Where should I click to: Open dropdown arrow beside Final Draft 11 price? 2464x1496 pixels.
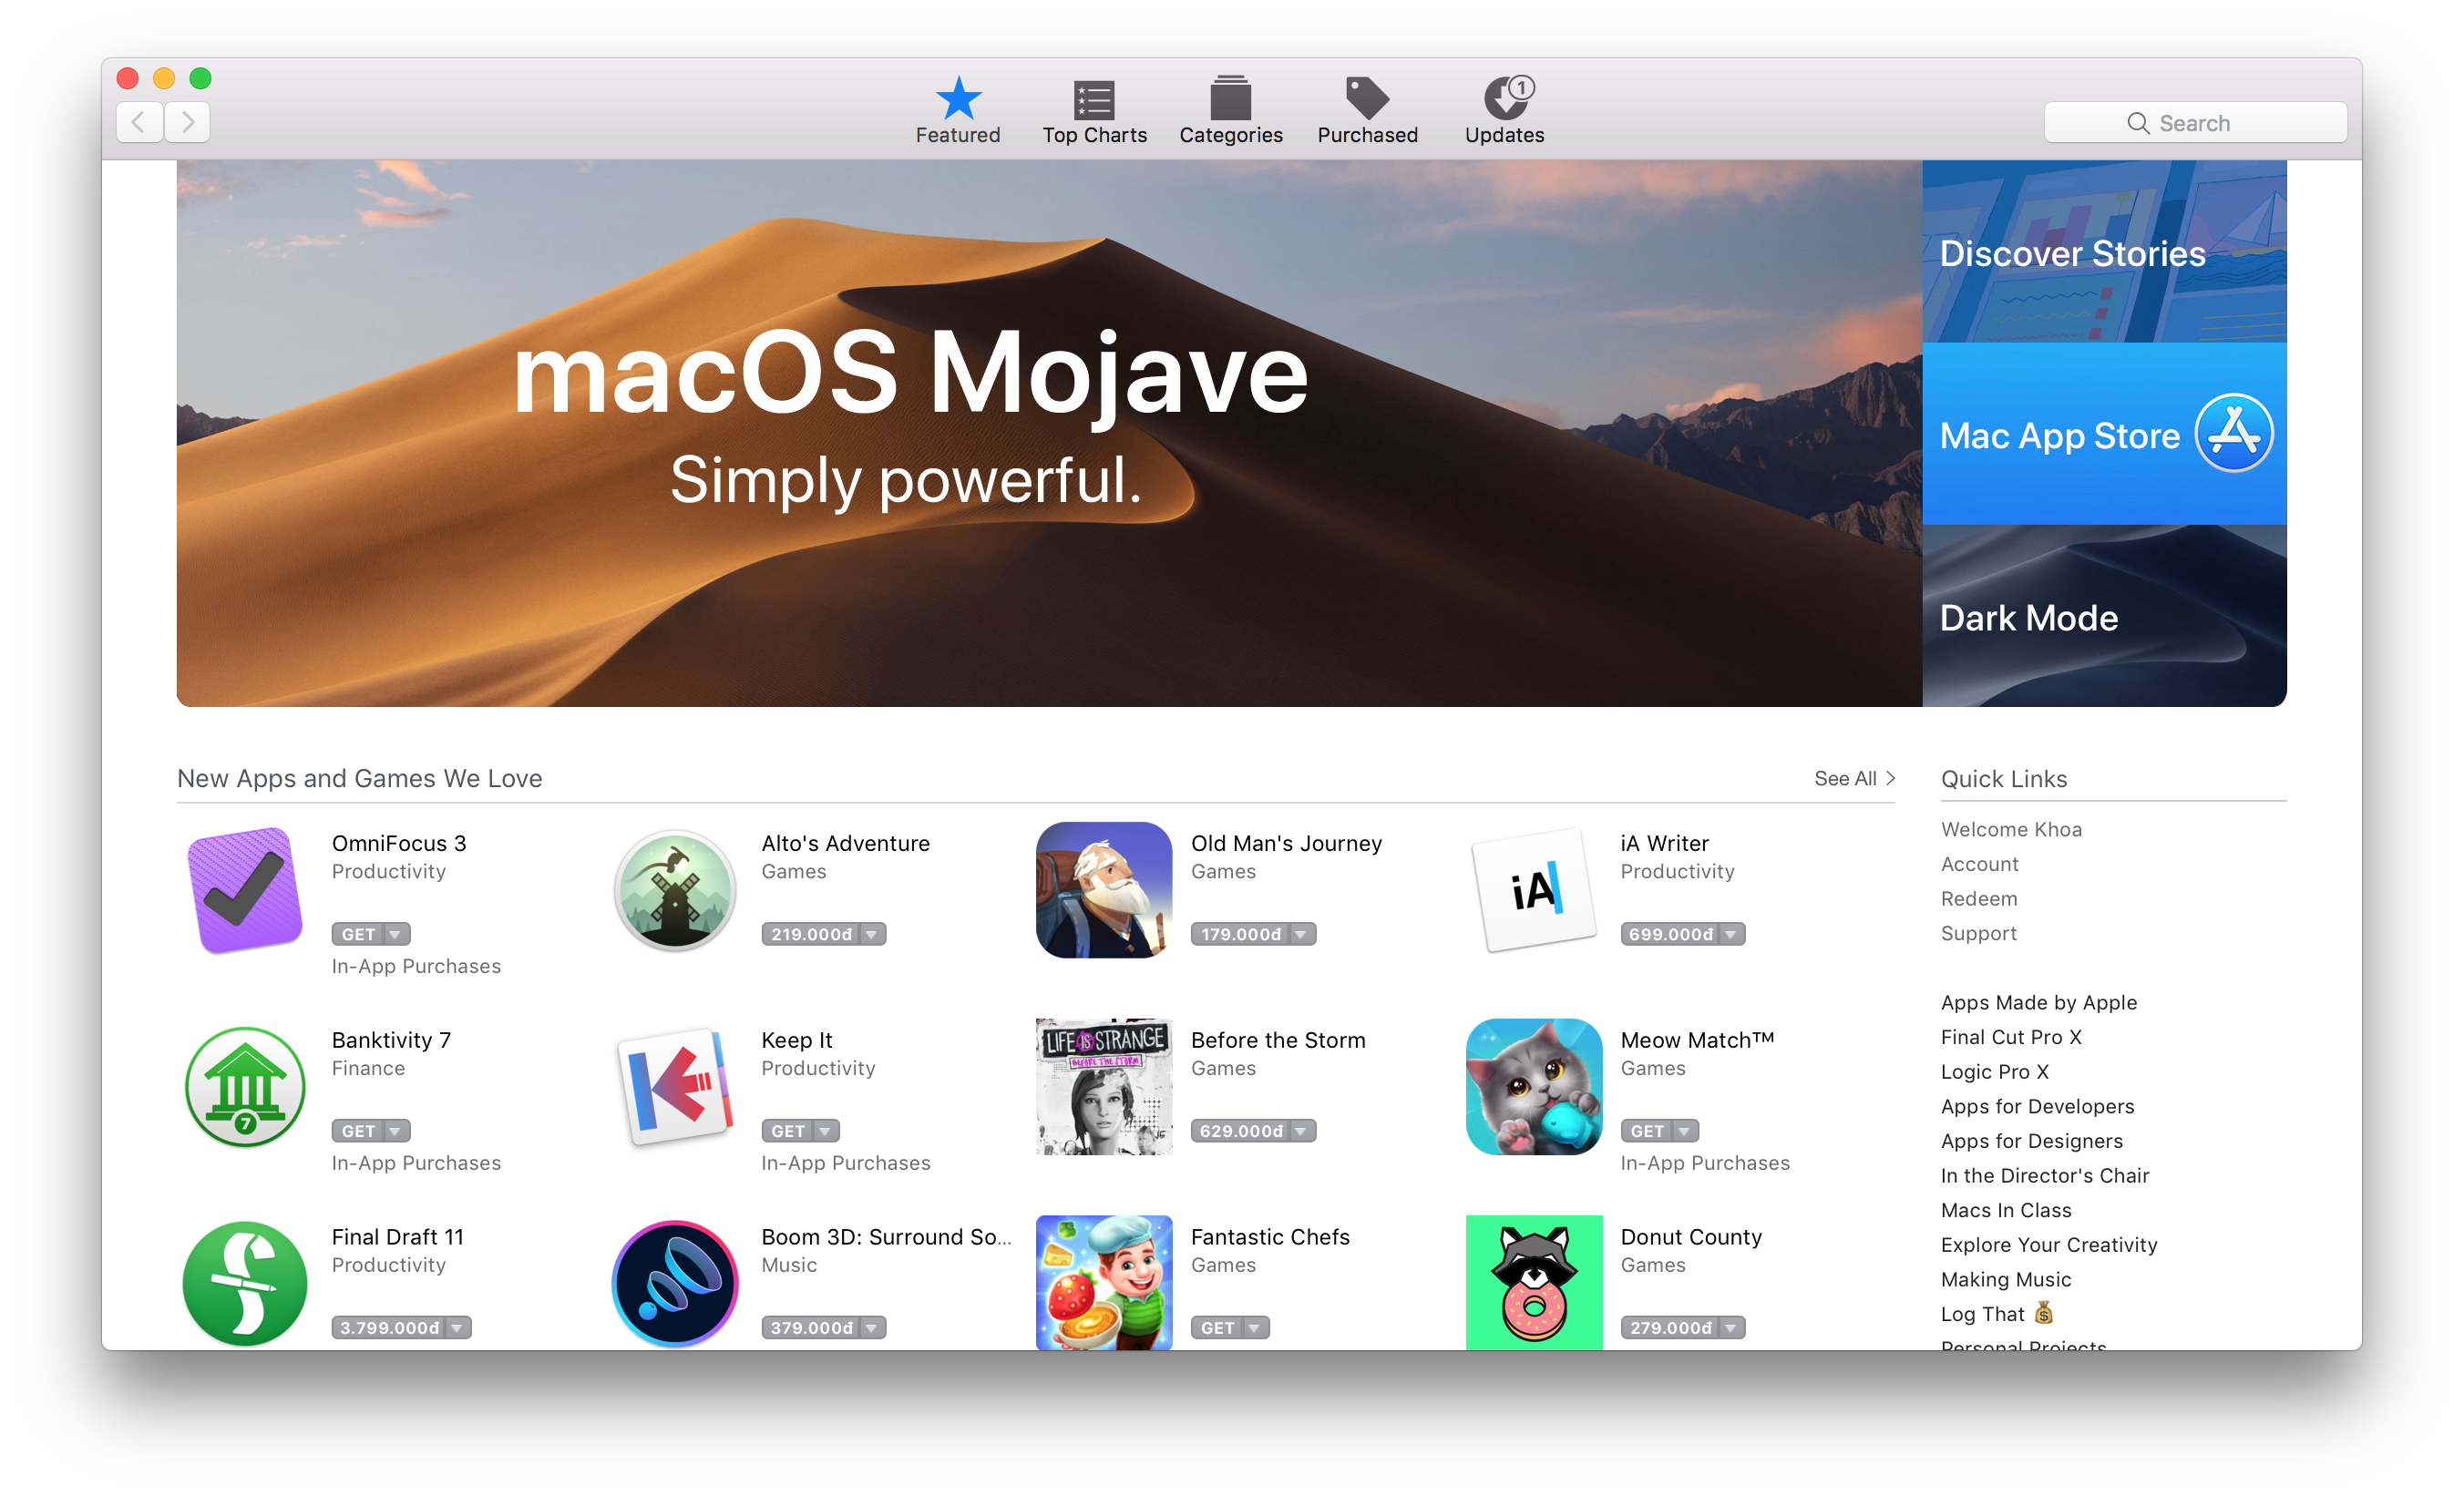point(457,1328)
